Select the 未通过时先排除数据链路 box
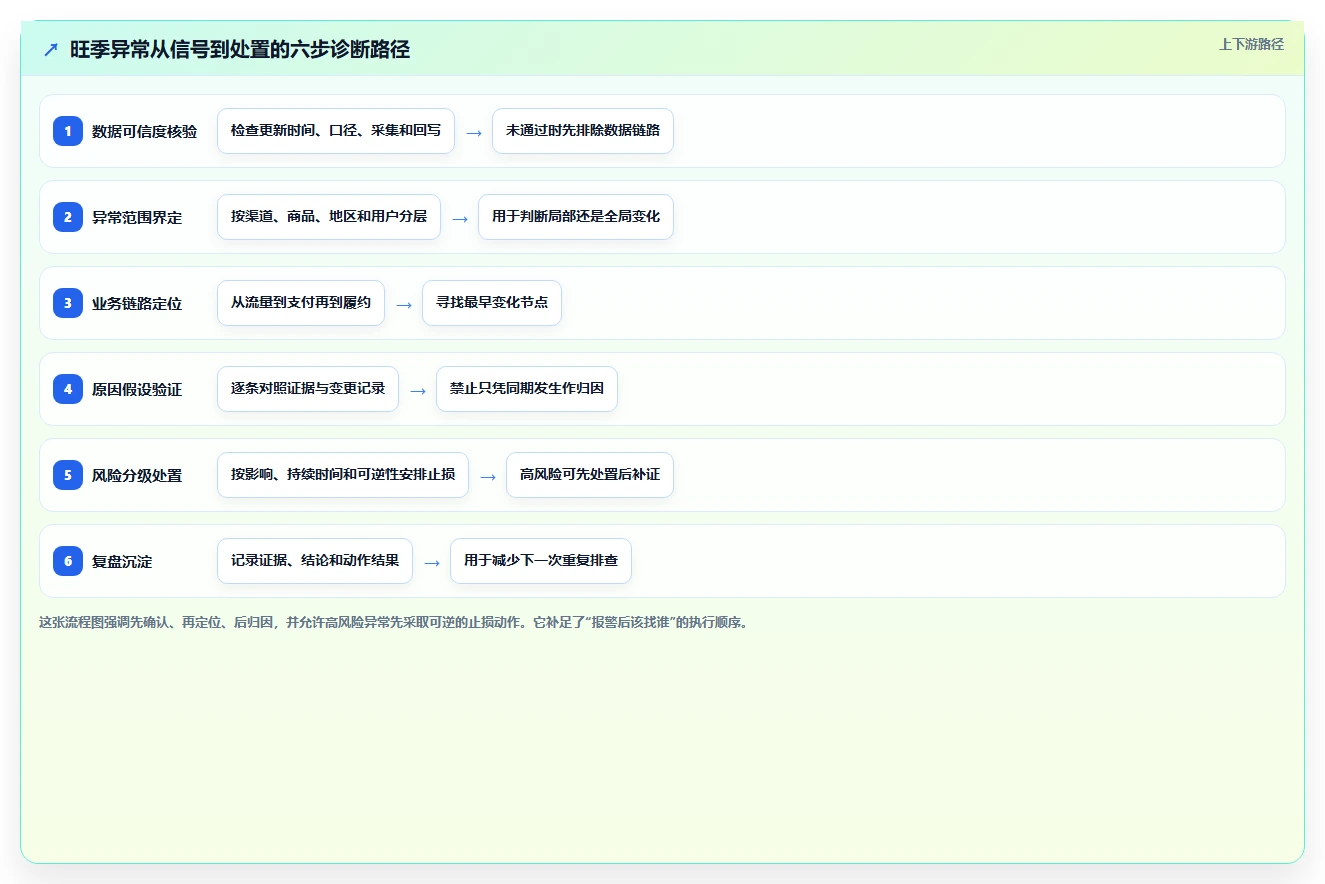The width and height of the screenshot is (1325, 884). [583, 130]
